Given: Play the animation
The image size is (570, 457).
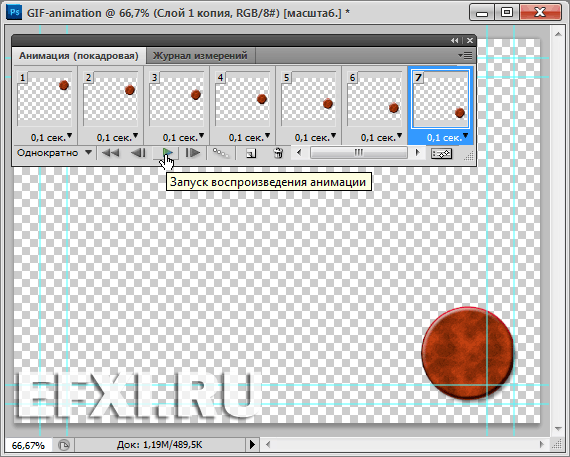Looking at the screenshot, I should click(166, 153).
